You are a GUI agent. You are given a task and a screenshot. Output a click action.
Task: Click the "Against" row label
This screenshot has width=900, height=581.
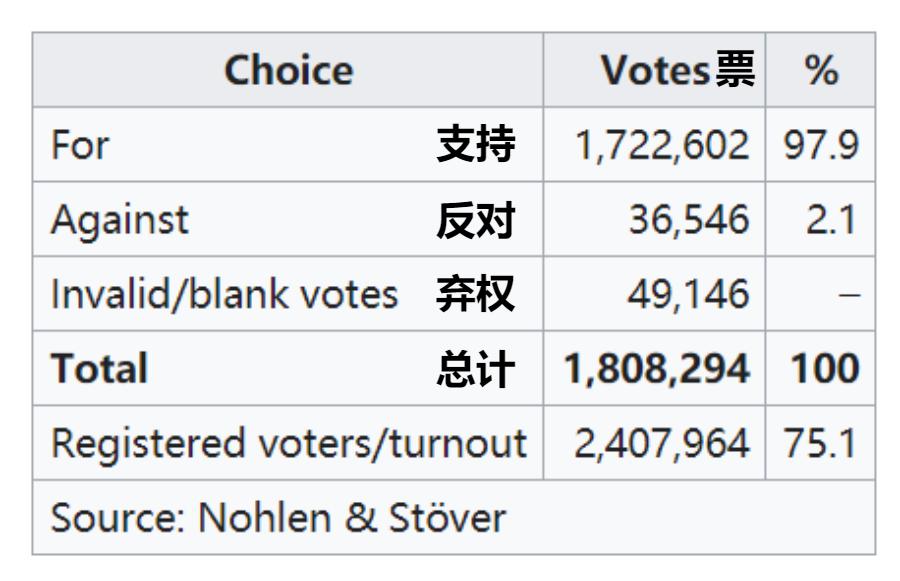coord(119,220)
